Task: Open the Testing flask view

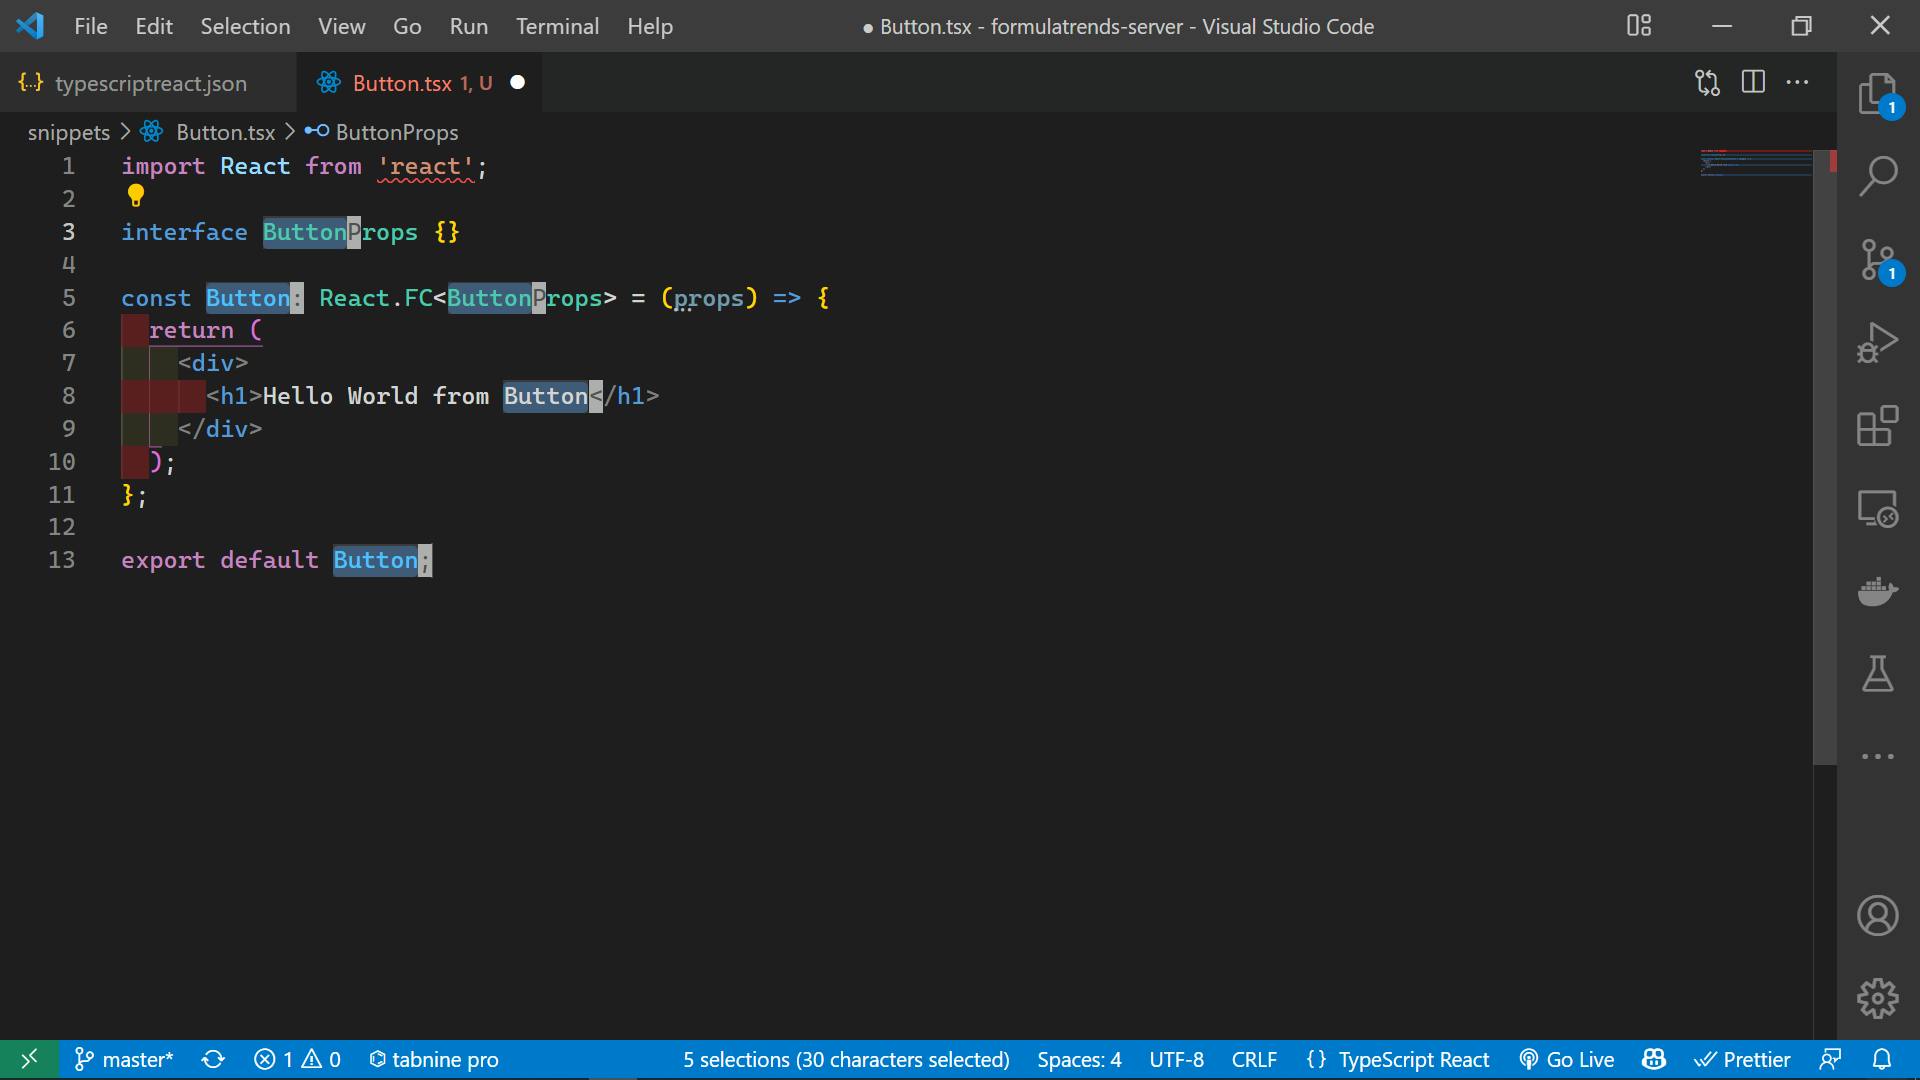Action: tap(1878, 673)
